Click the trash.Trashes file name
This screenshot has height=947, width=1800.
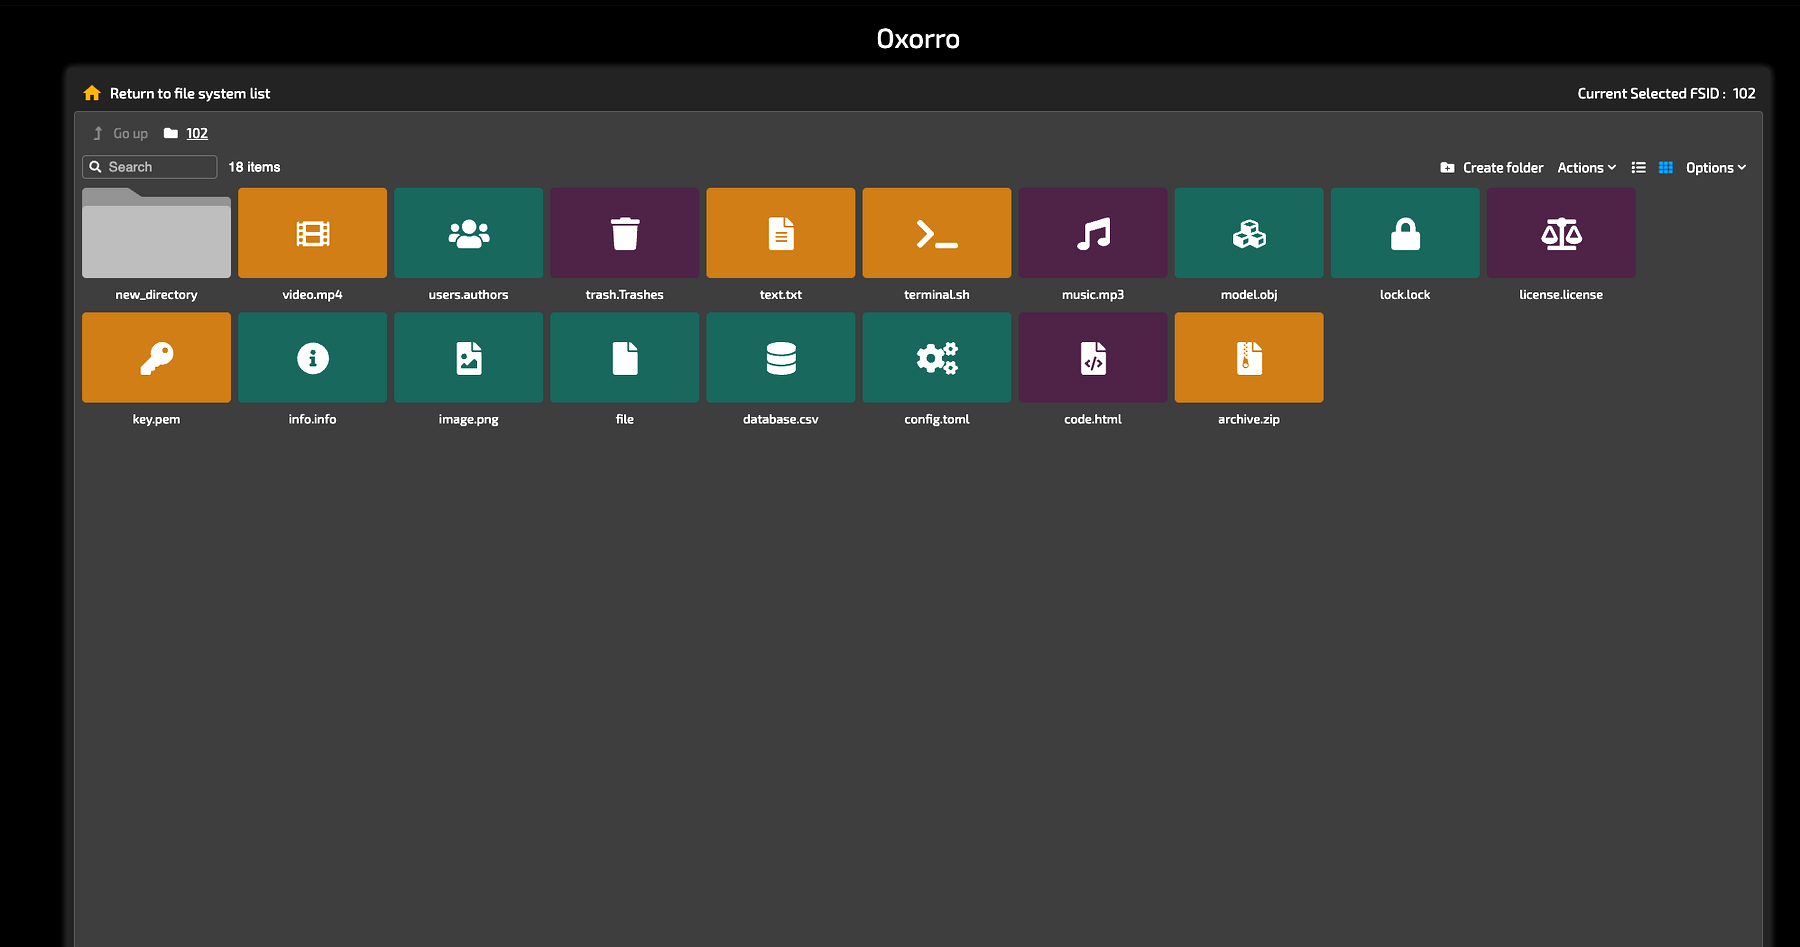click(x=624, y=295)
